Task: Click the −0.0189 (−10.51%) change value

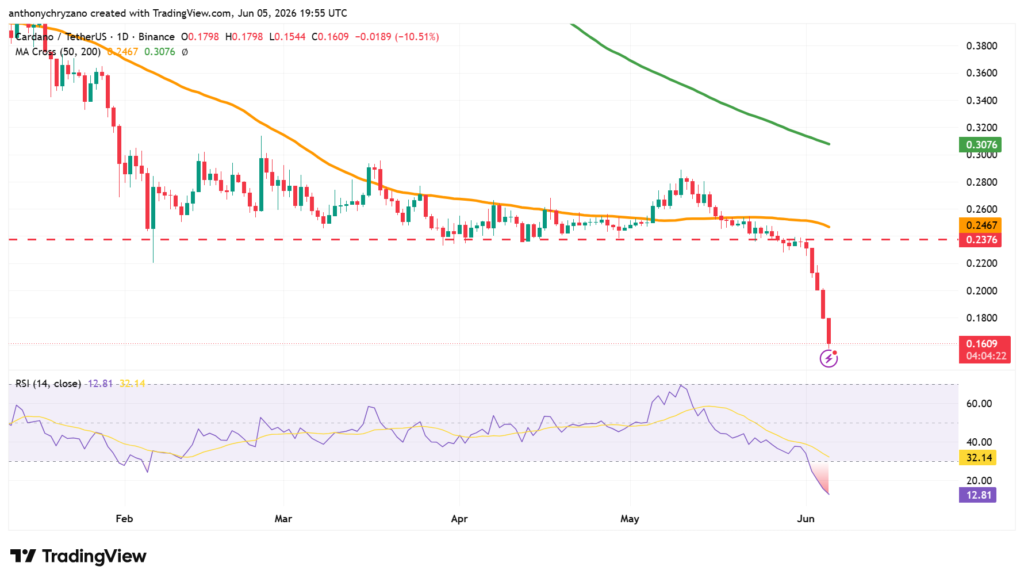Action: tap(396, 37)
